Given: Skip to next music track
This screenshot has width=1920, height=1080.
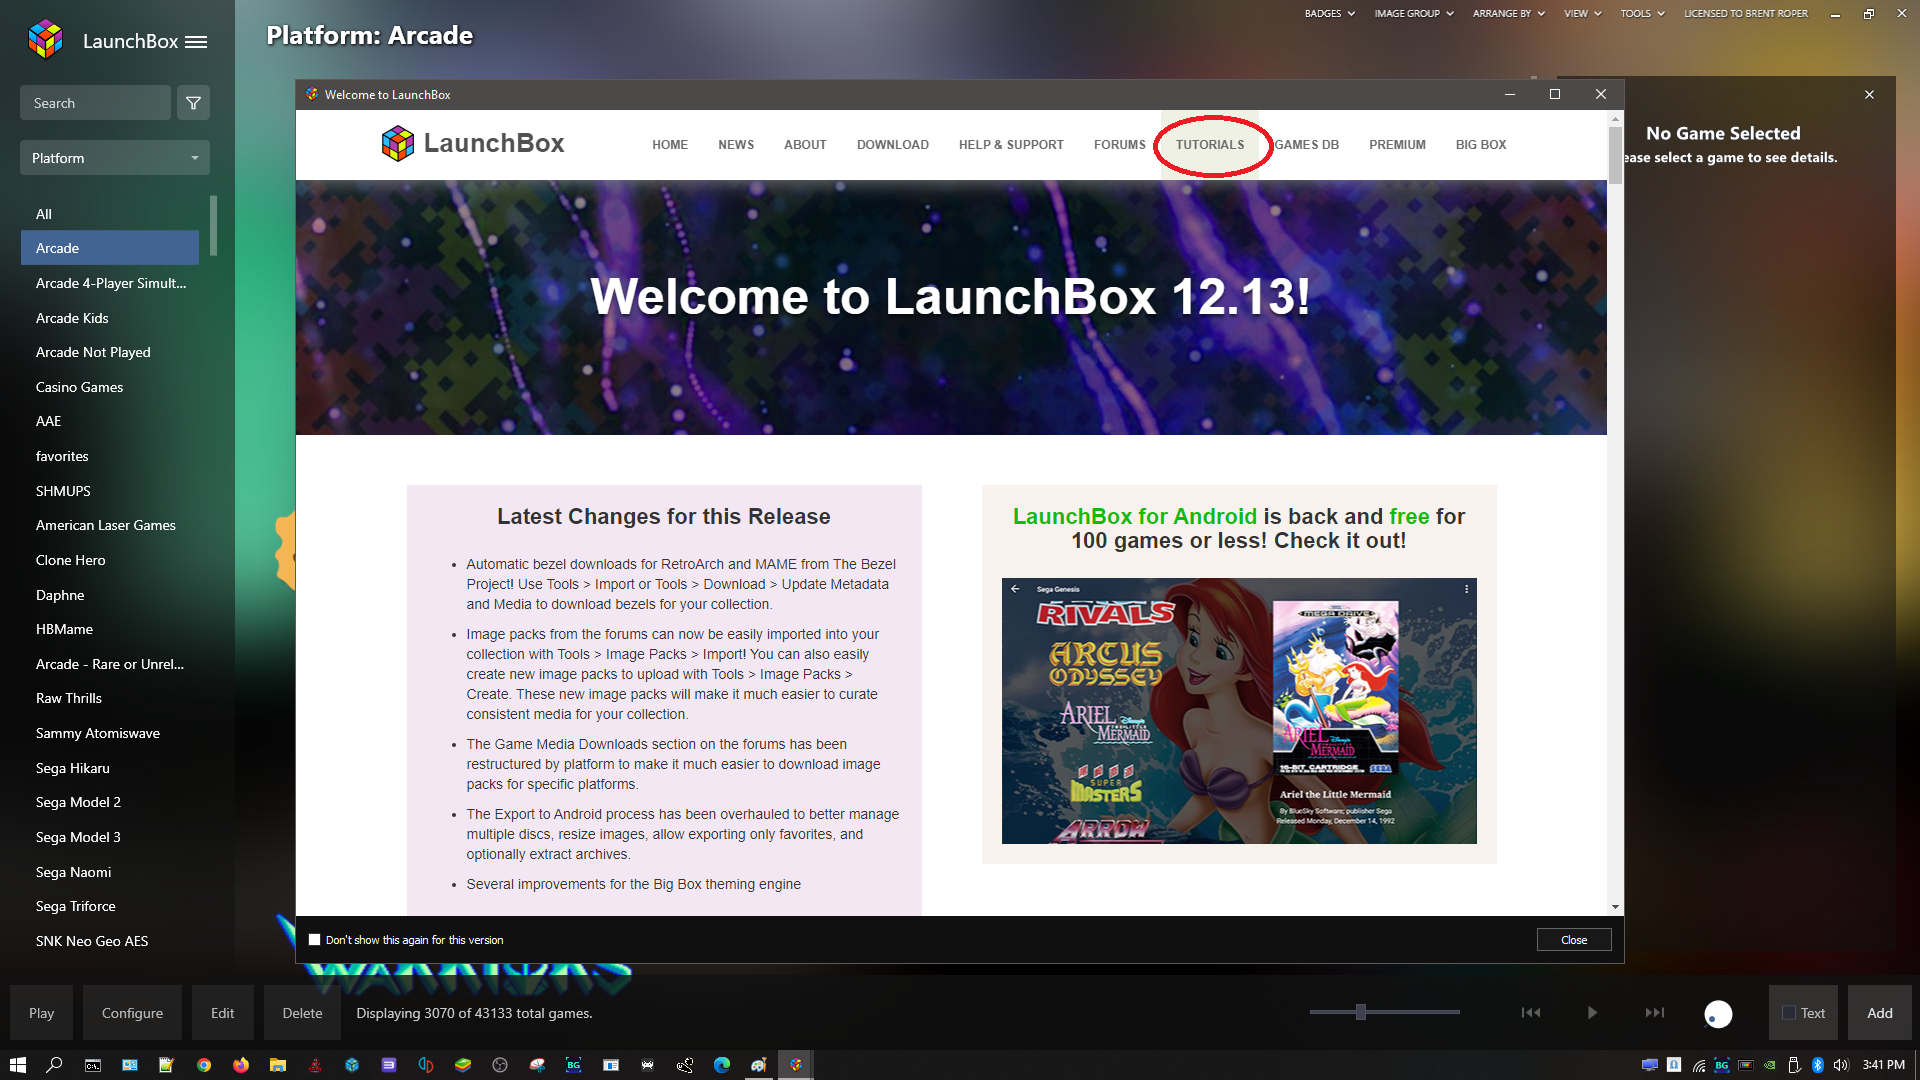Looking at the screenshot, I should pos(1655,1013).
